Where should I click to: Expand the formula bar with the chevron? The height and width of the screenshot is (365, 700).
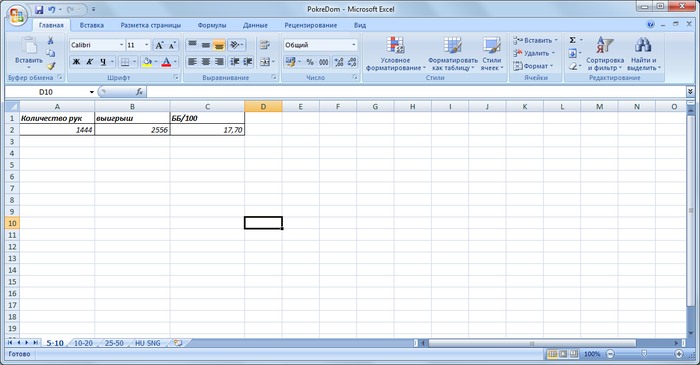690,91
